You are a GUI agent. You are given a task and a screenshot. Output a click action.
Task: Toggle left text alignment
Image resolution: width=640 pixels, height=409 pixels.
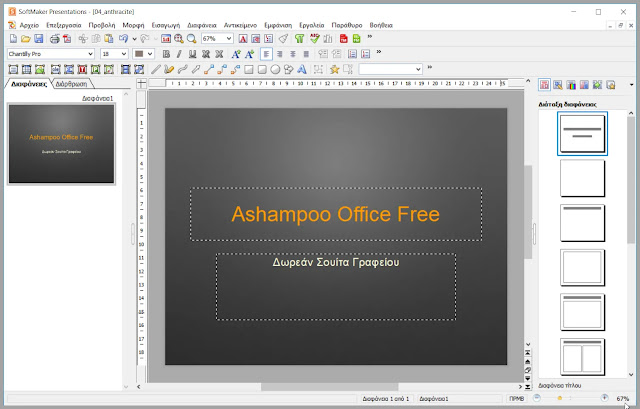coord(266,54)
